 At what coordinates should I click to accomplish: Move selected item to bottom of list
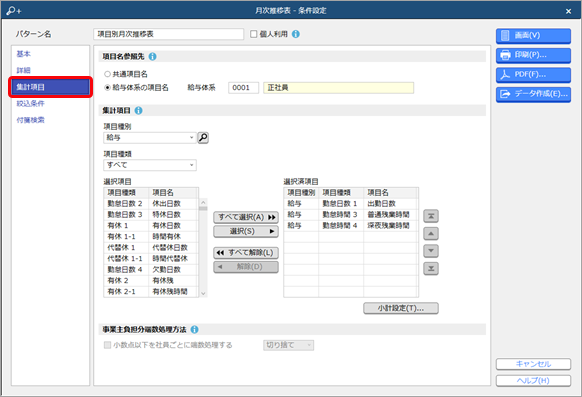(x=431, y=268)
